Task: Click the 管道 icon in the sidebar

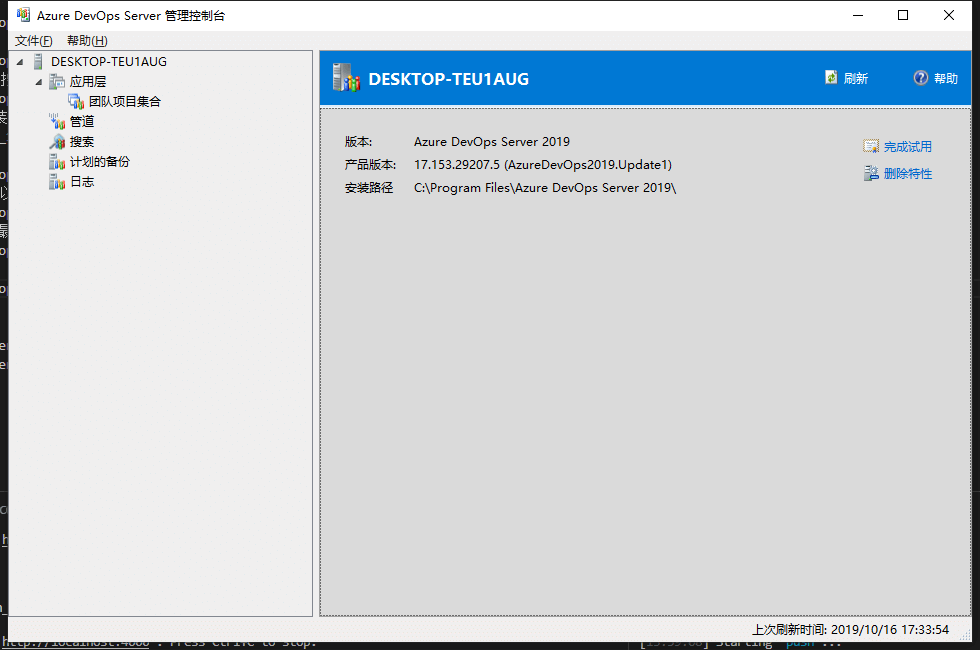Action: [57, 122]
